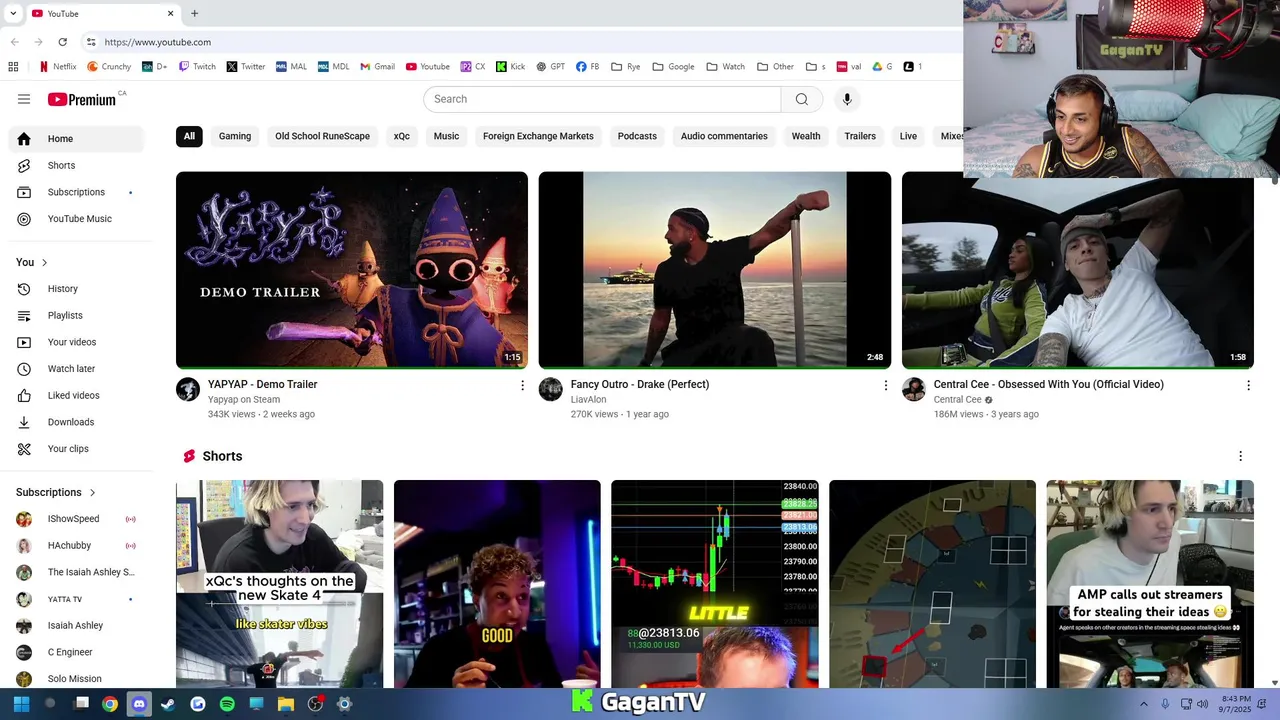Open Gmail bookmark
Image resolution: width=1280 pixels, height=720 pixels.
coord(377,67)
